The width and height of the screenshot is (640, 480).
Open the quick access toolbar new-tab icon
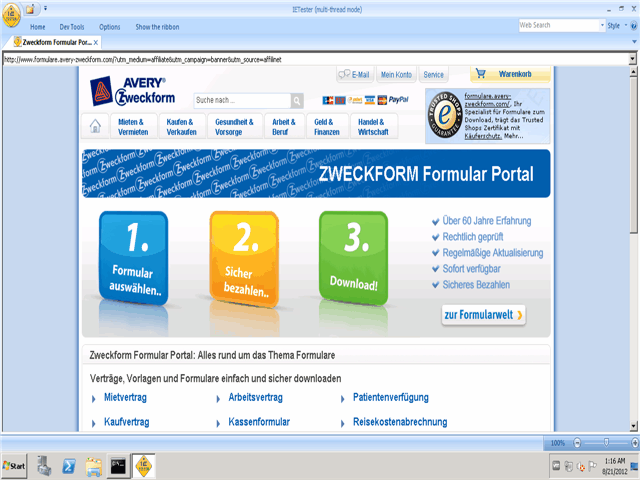pyautogui.click(x=30, y=9)
